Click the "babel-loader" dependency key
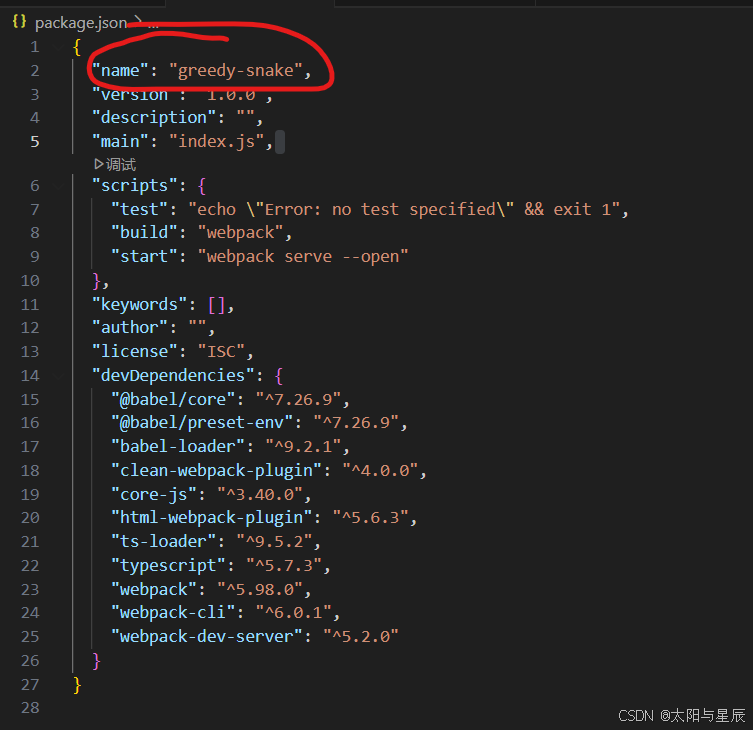Screen dimensions: 753x730 [x=178, y=447]
